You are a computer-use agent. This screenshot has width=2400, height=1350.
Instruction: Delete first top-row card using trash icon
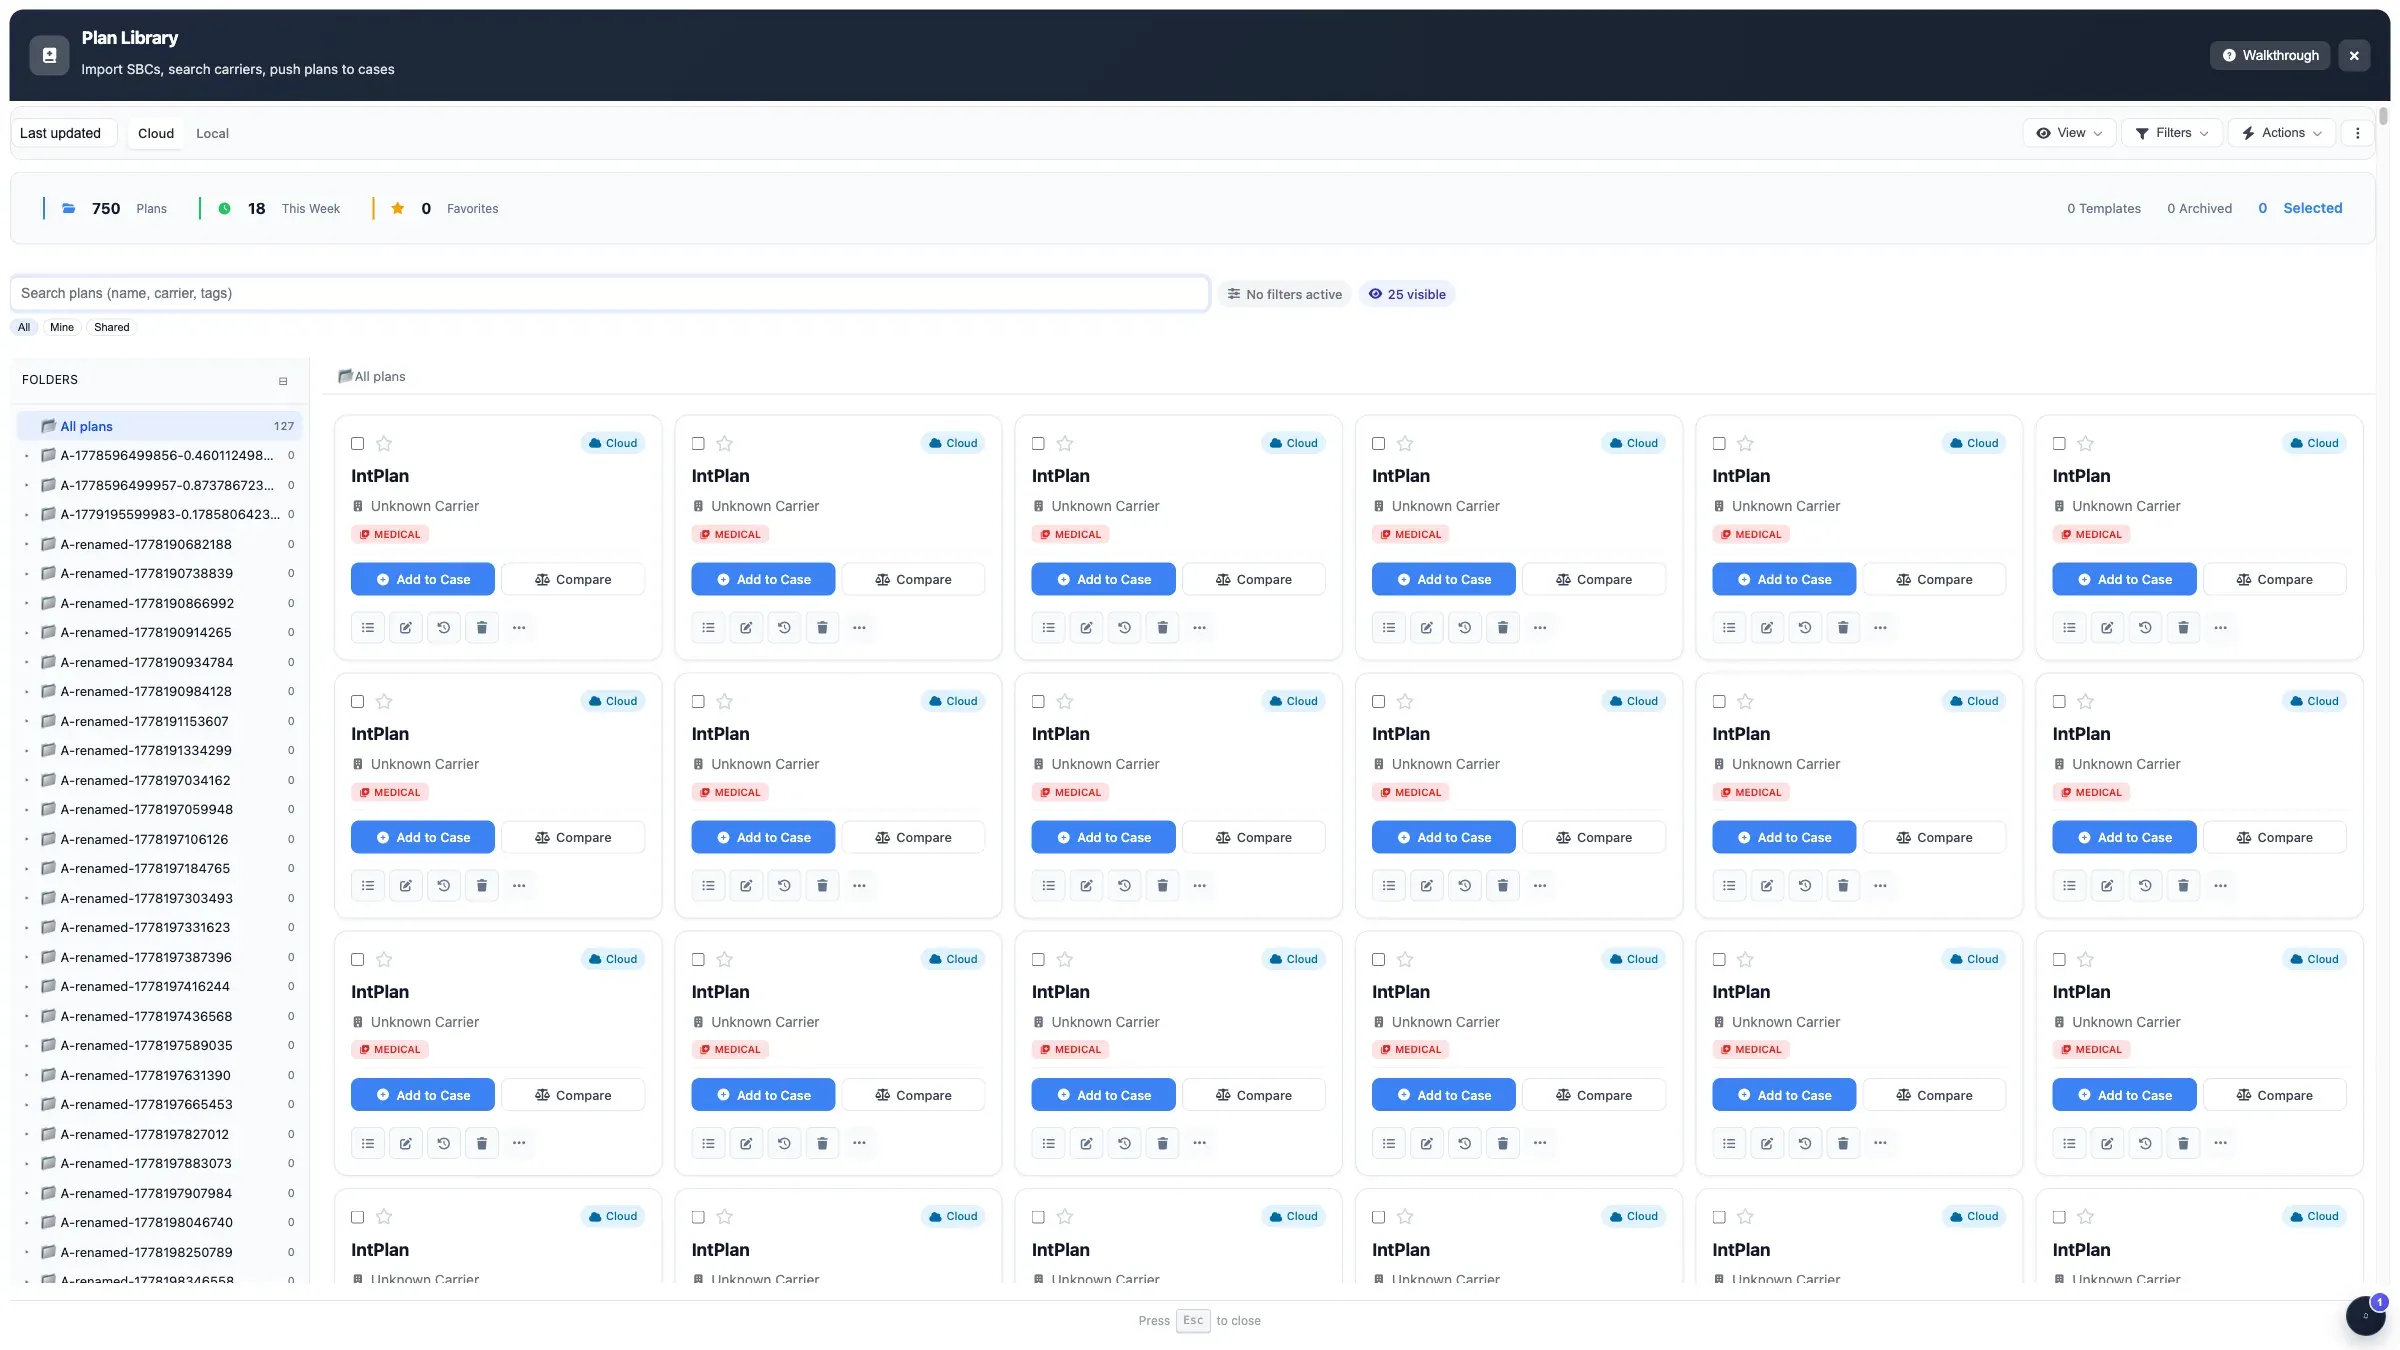[x=482, y=627]
